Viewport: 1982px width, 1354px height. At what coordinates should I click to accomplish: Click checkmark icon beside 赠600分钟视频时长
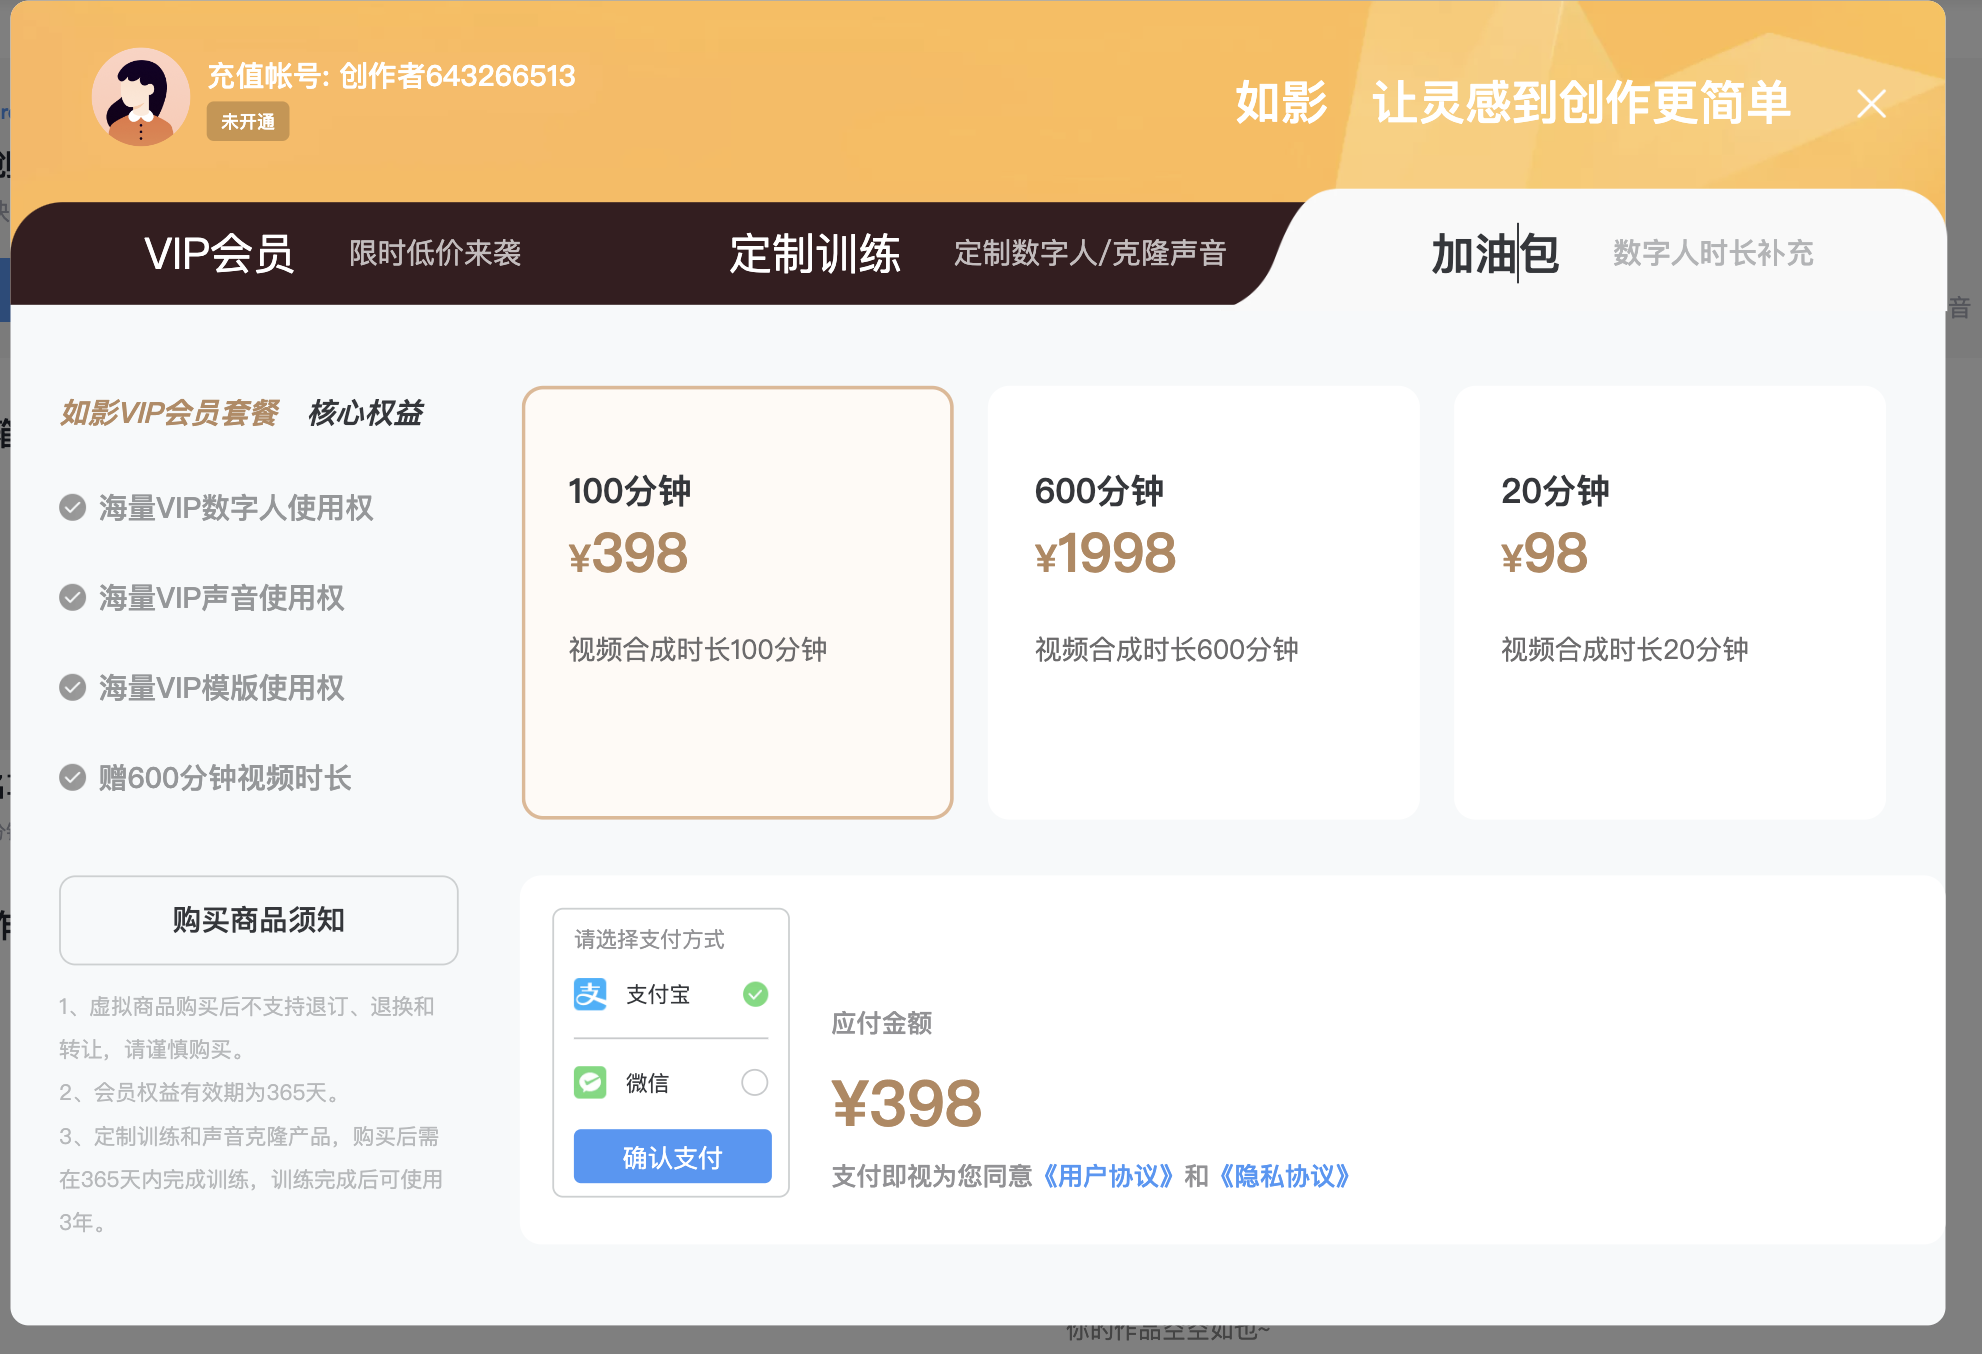coord(72,778)
